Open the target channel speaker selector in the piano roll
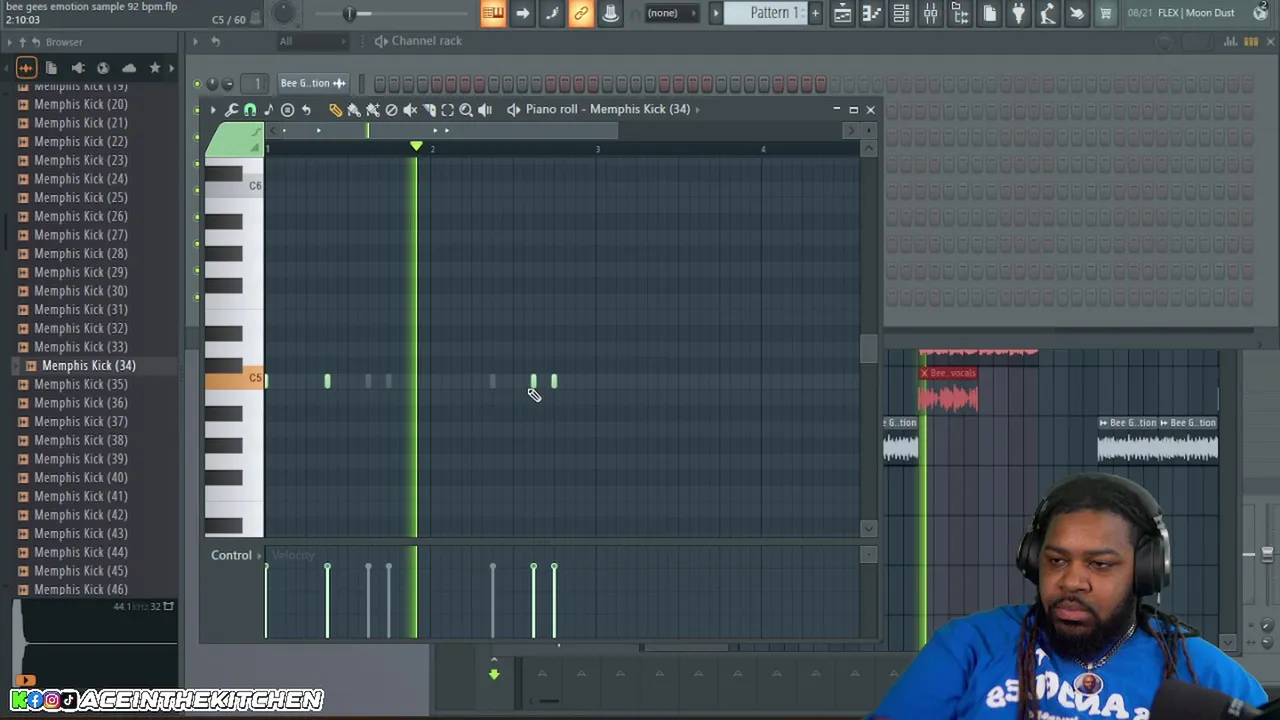Viewport: 1280px width, 720px height. (x=514, y=109)
